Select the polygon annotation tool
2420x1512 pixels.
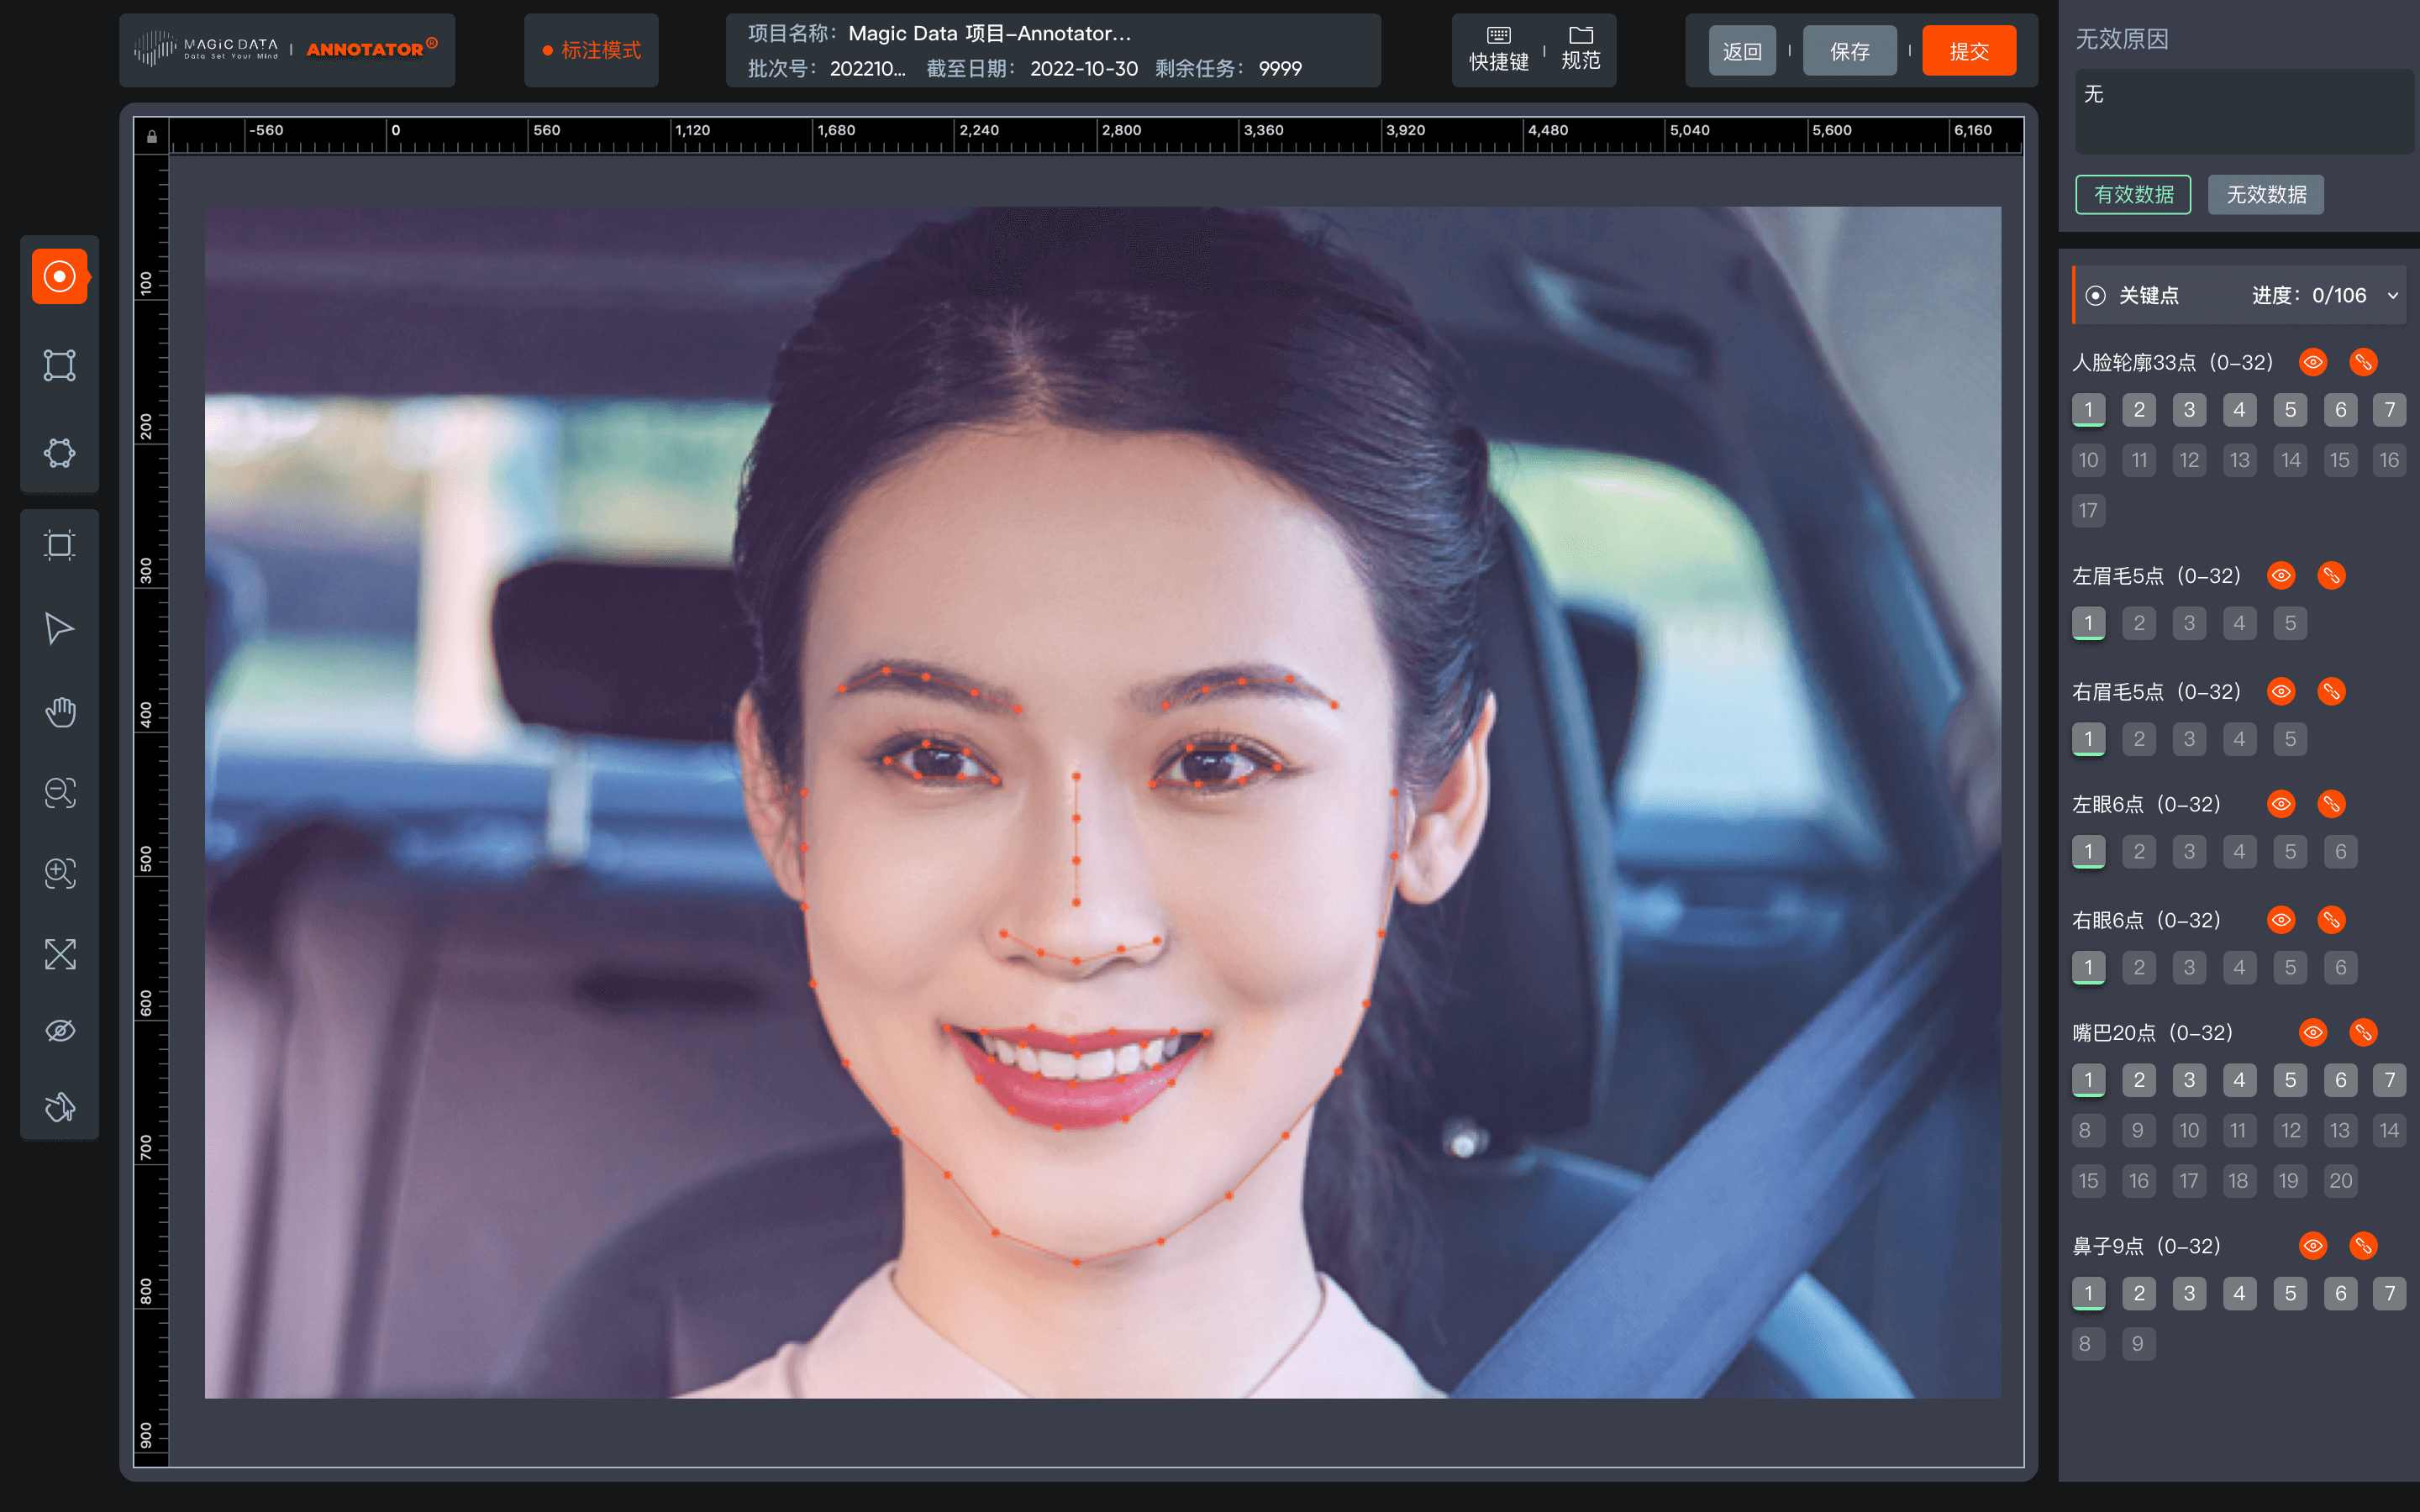(60, 453)
